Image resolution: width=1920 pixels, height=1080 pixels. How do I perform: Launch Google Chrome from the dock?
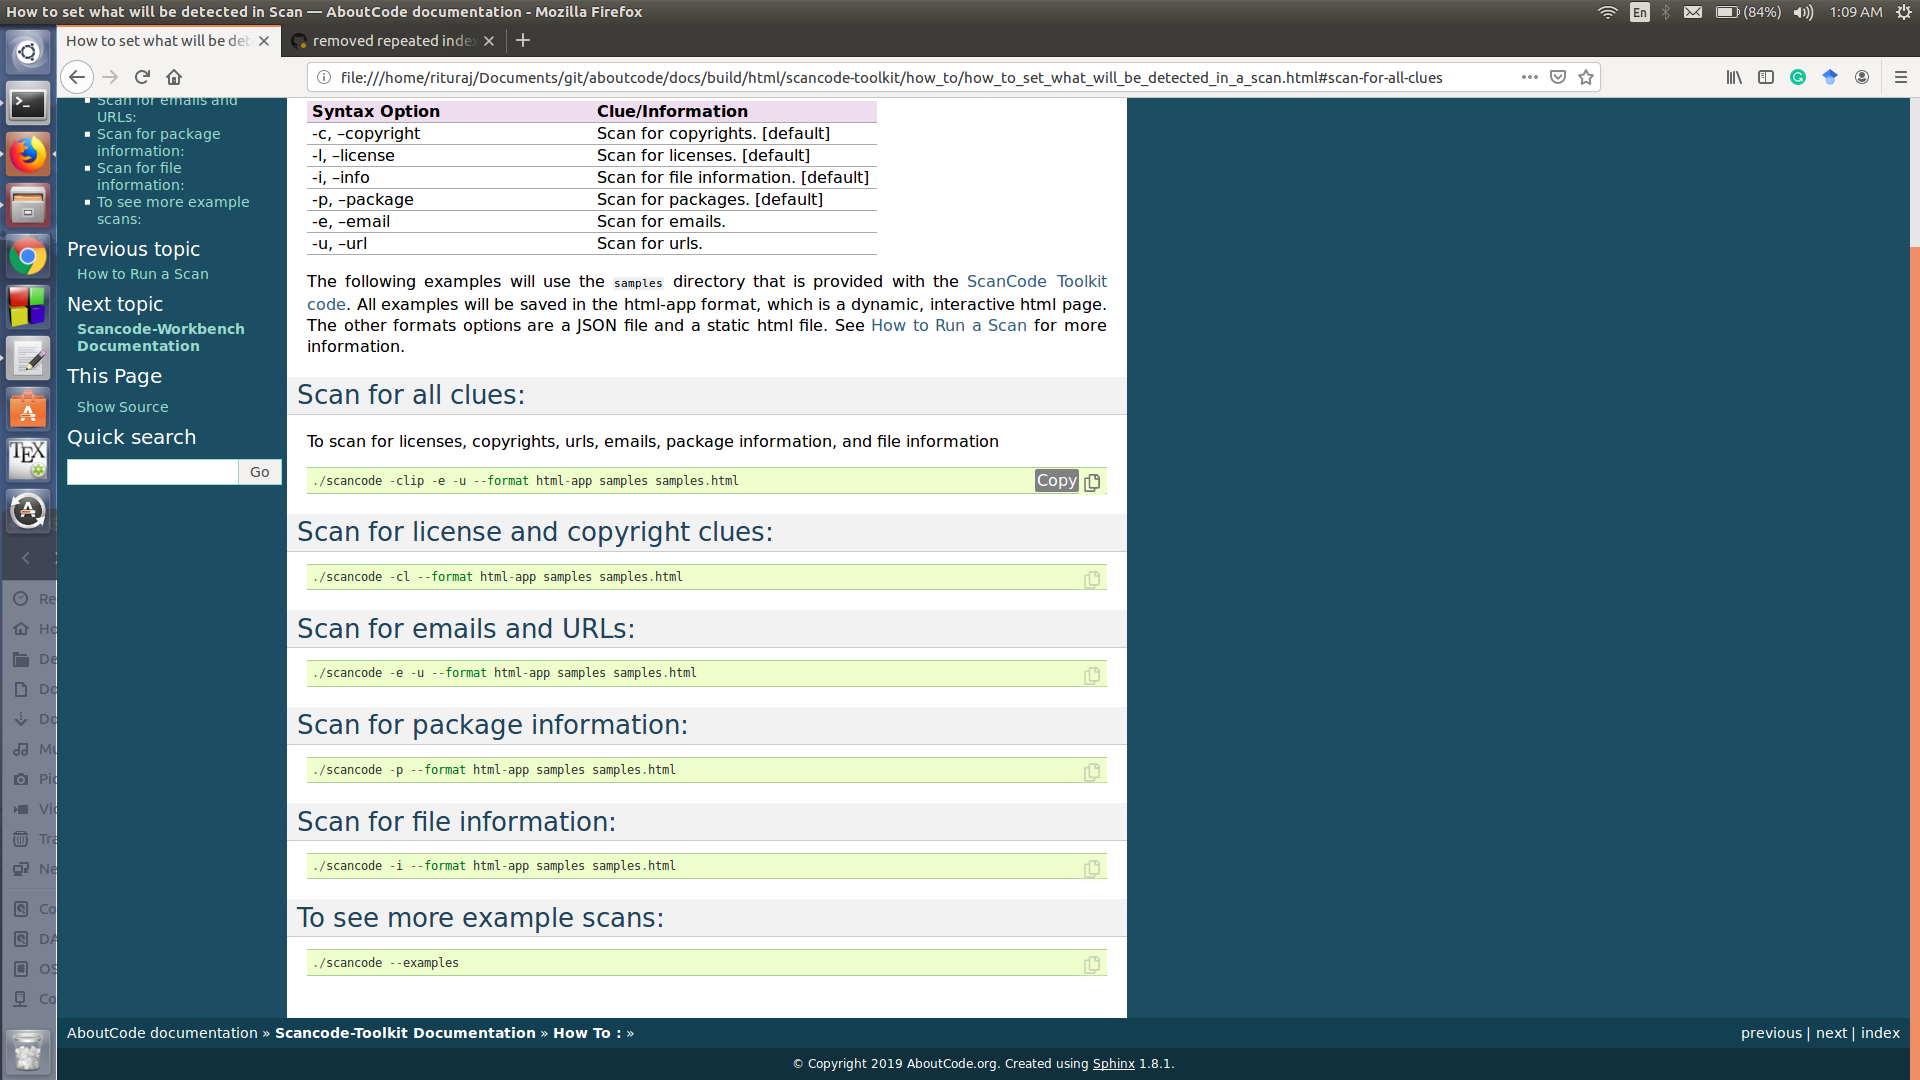[28, 257]
